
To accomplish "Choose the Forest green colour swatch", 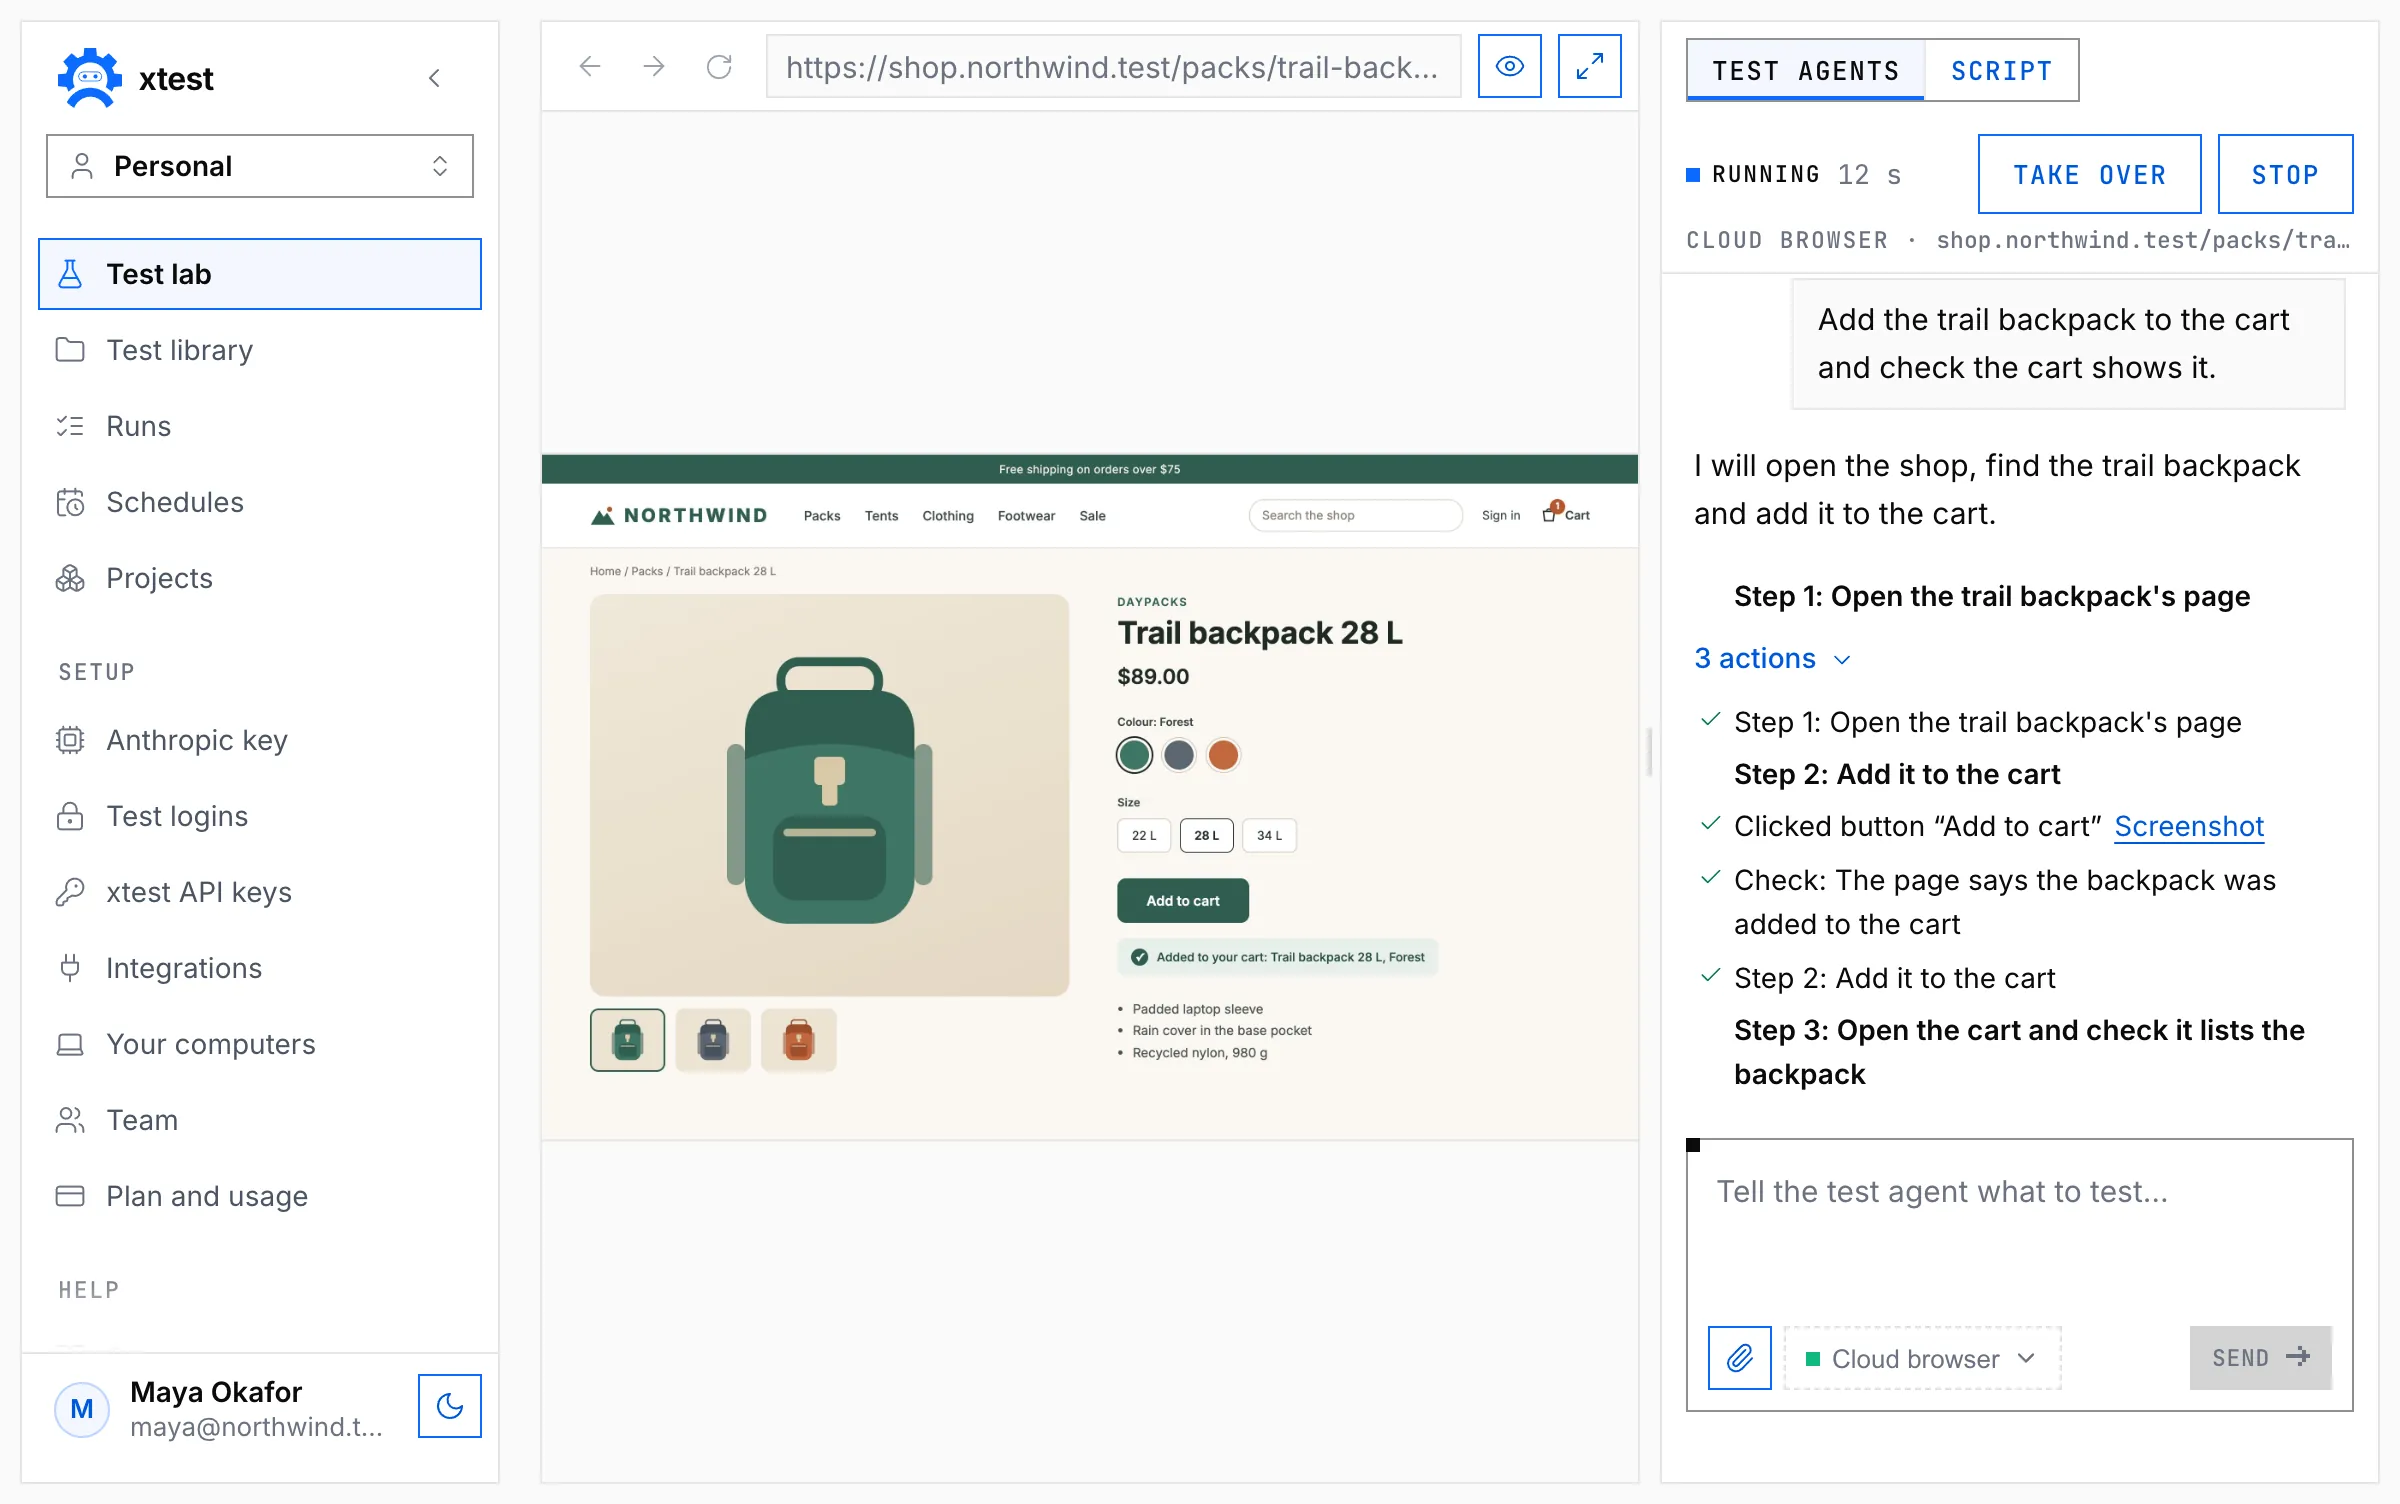I will (x=1134, y=755).
